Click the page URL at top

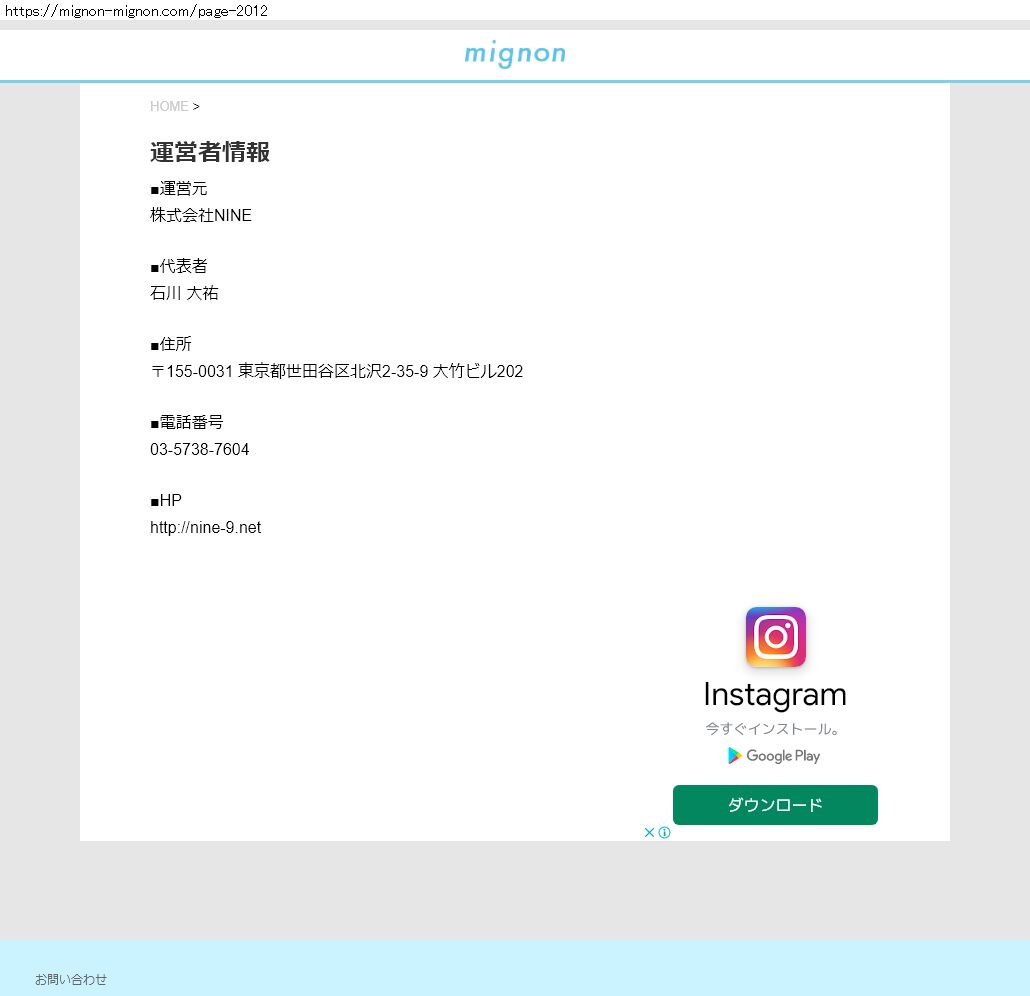pyautogui.click(x=137, y=11)
